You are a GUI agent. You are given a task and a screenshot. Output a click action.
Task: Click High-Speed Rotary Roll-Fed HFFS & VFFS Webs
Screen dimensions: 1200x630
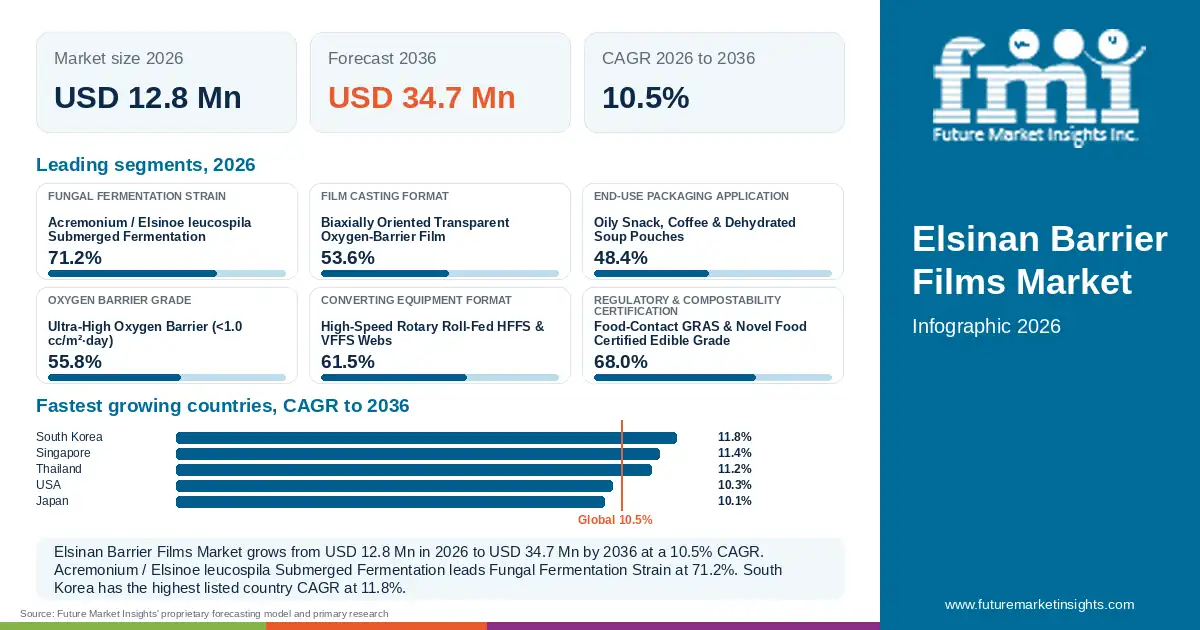click(x=433, y=333)
